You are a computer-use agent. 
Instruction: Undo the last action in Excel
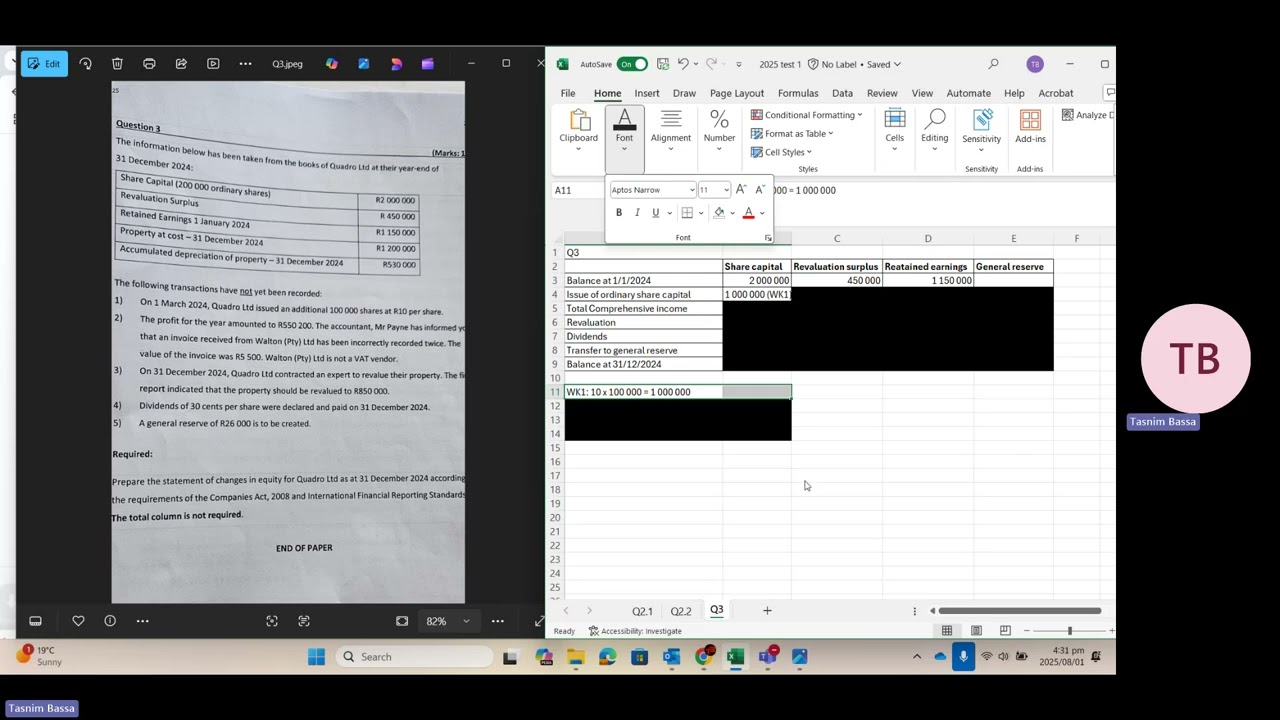(x=683, y=64)
